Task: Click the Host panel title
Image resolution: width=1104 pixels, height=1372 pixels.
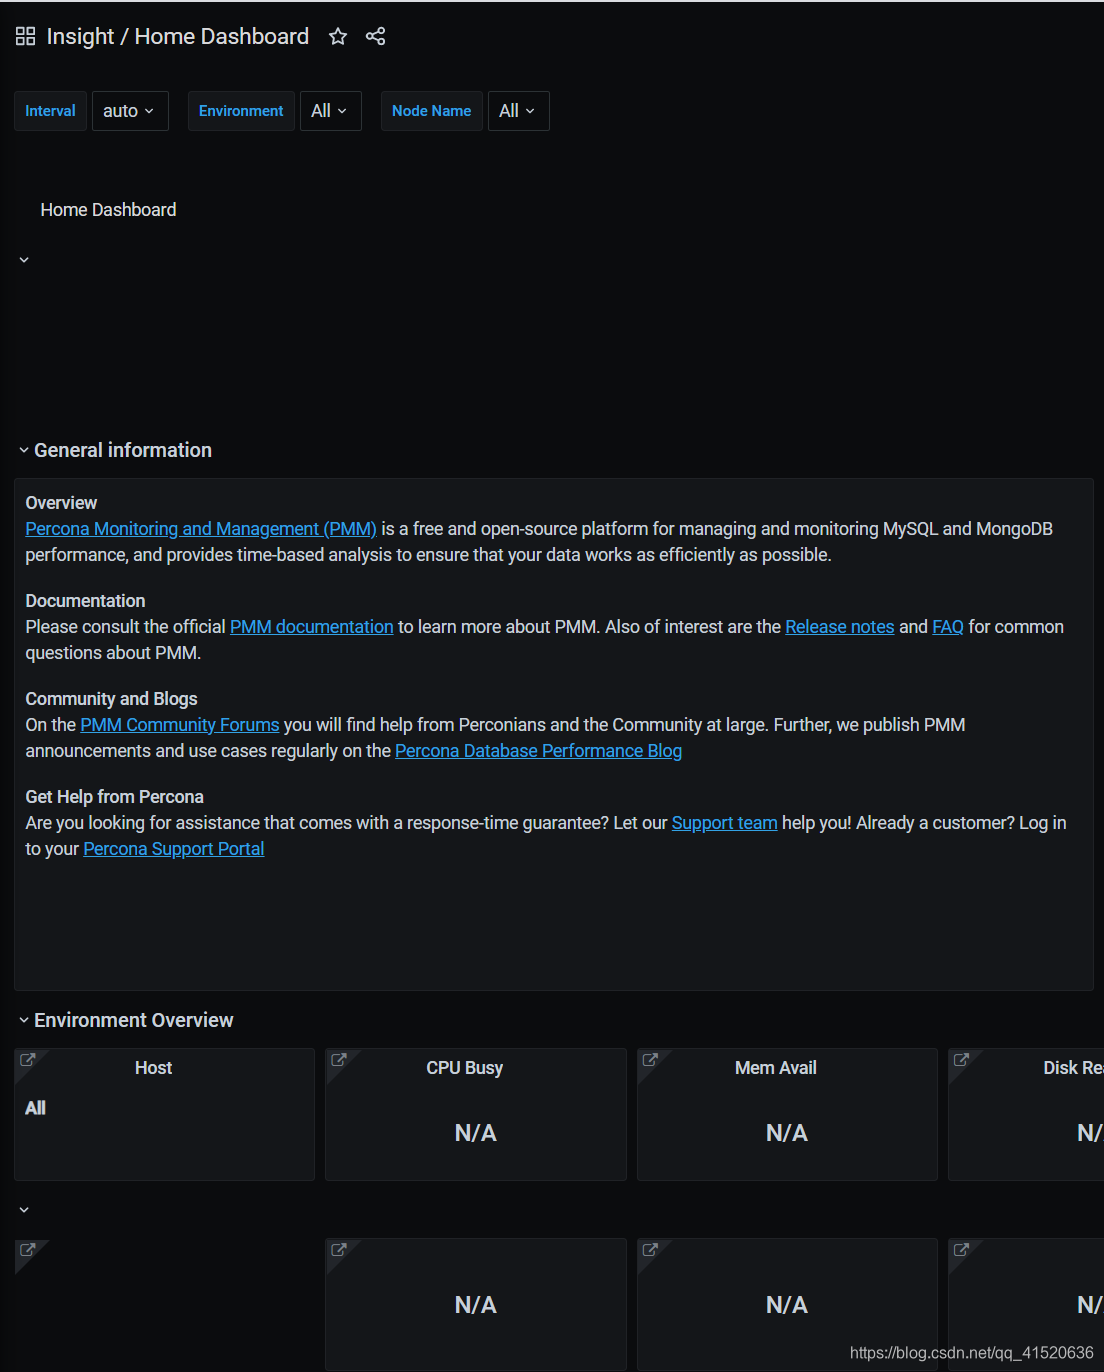Action: 154,1068
